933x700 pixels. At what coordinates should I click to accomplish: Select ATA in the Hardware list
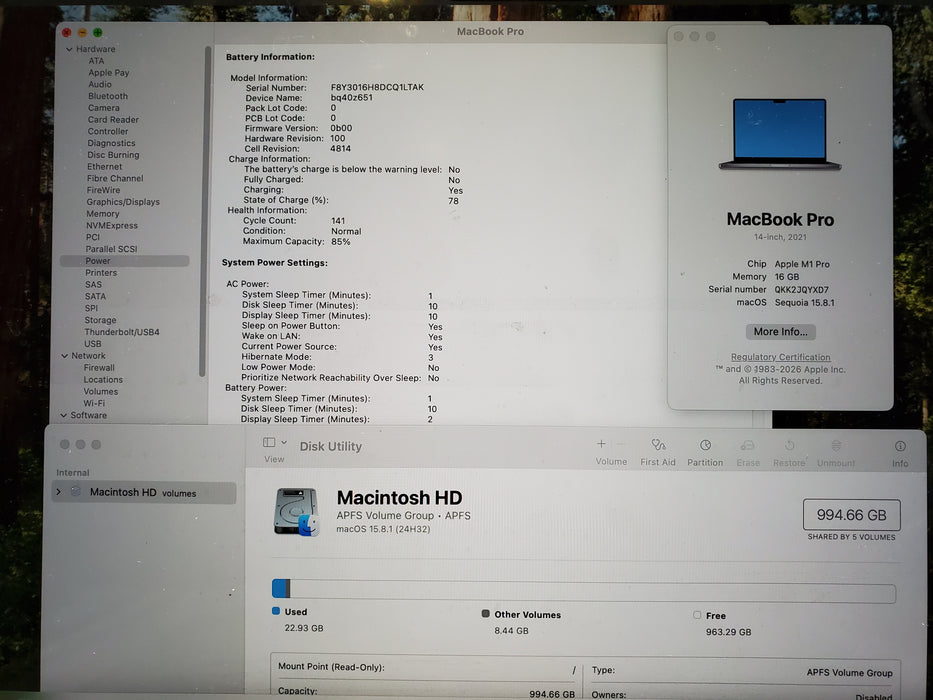click(96, 61)
